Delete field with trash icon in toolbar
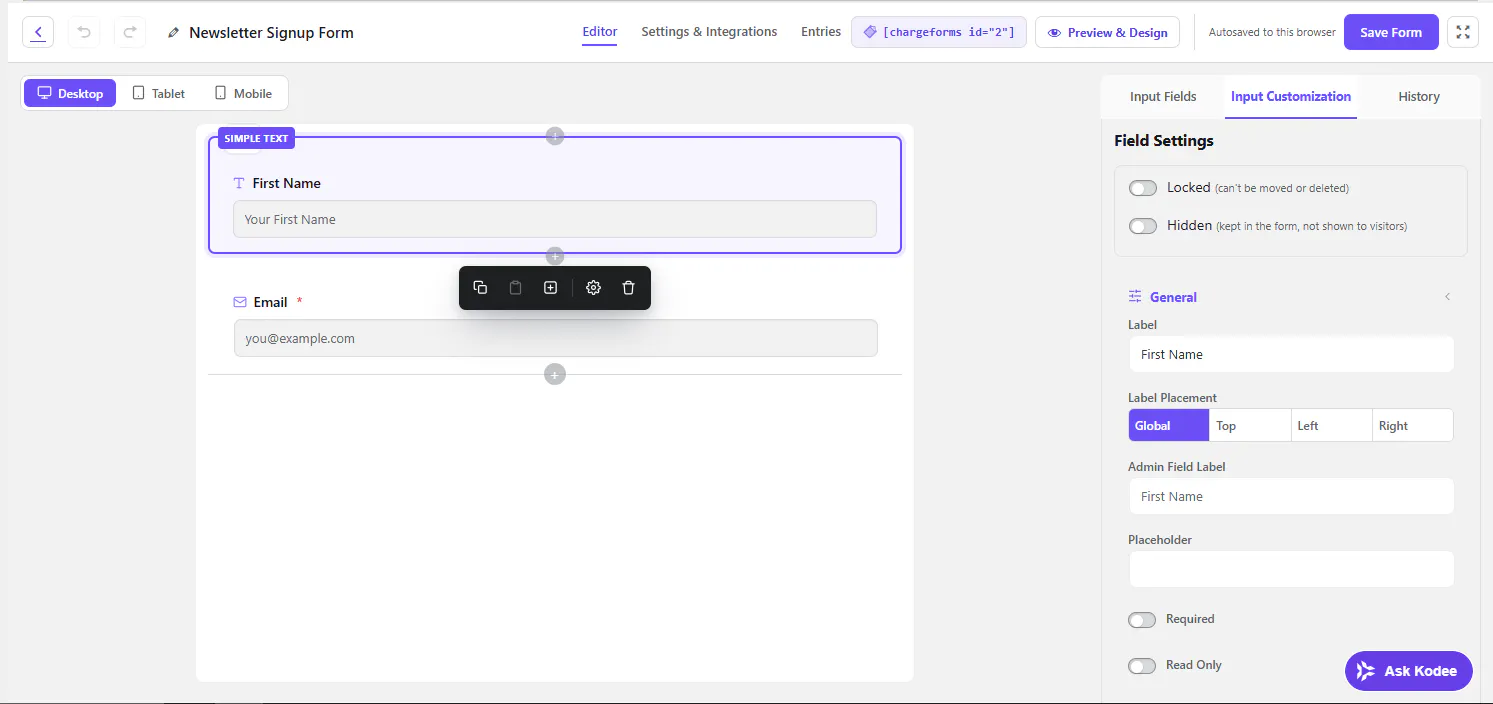Screen dimensions: 1493x704 click(x=628, y=288)
